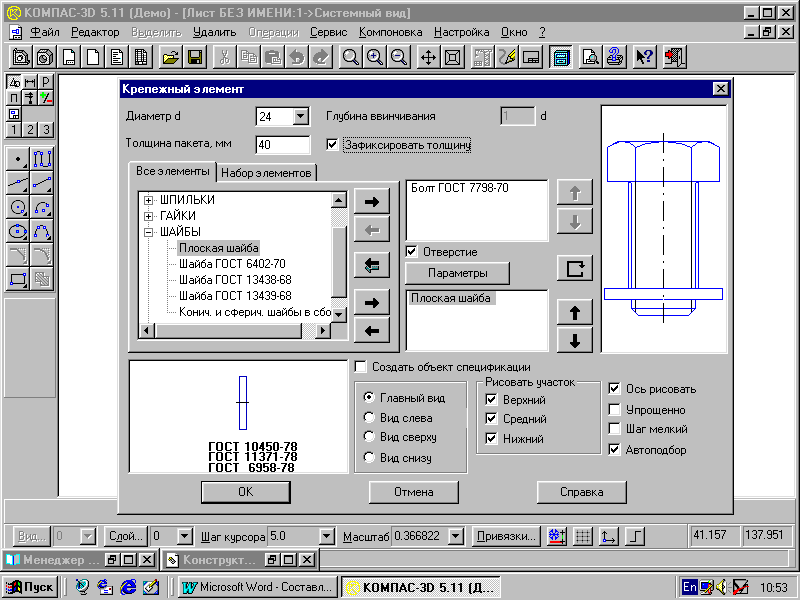Image resolution: width=800 pixels, height=600 pixels.
Task: Click the Справка button
Action: tap(582, 492)
